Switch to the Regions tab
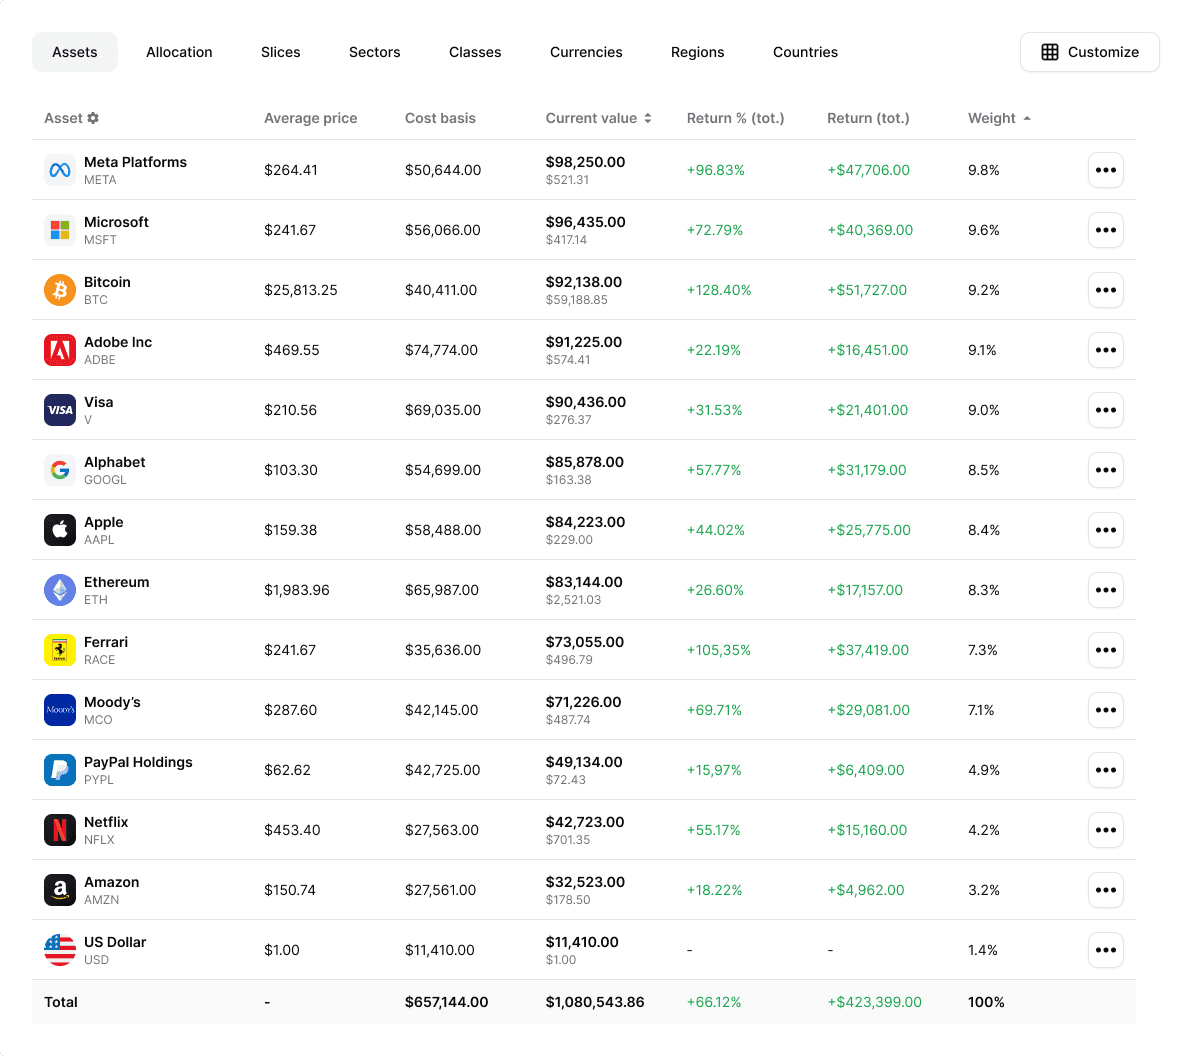This screenshot has width=1192, height=1056. [698, 52]
